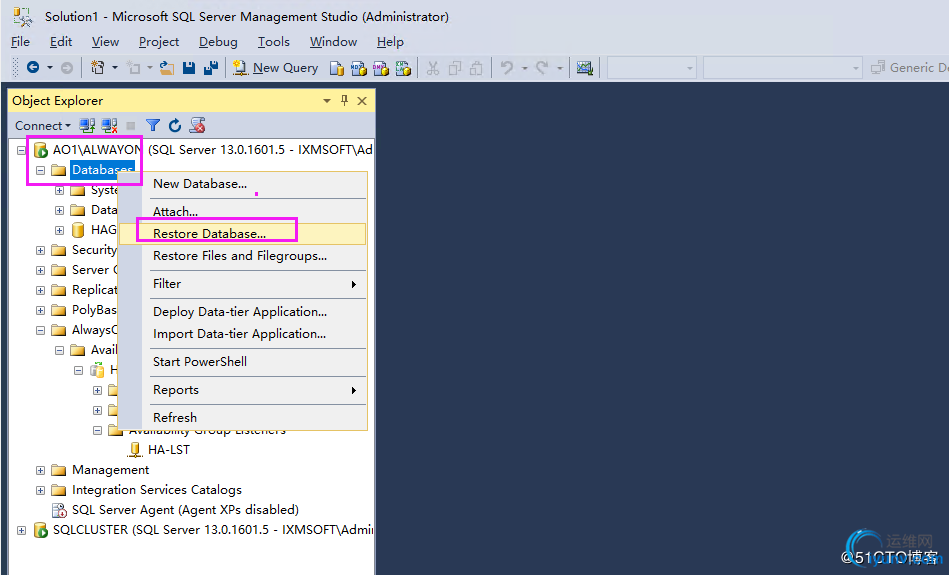The height and width of the screenshot is (575, 949).
Task: Choose Refresh from context menu
Action: [242, 418]
